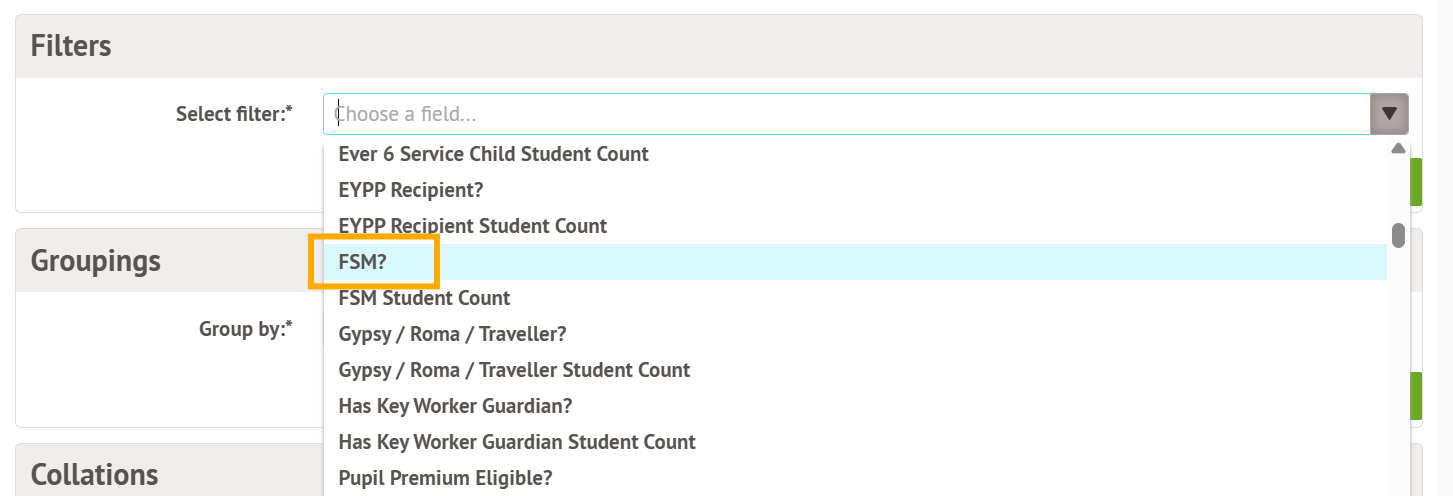This screenshot has height=496, width=1453.
Task: Select 'Gypsy / Roma / Traveller Student Count'
Action: pyautogui.click(x=514, y=370)
